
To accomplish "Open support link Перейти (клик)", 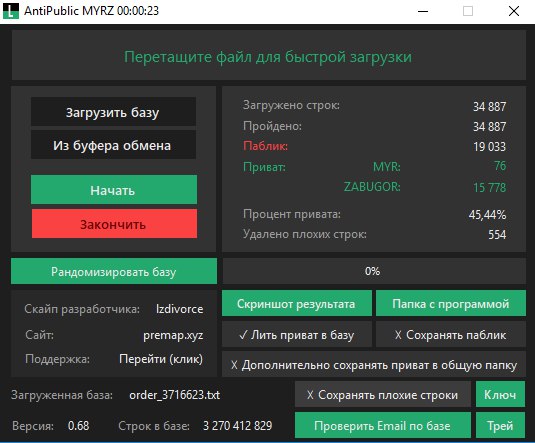I will click(x=161, y=359).
